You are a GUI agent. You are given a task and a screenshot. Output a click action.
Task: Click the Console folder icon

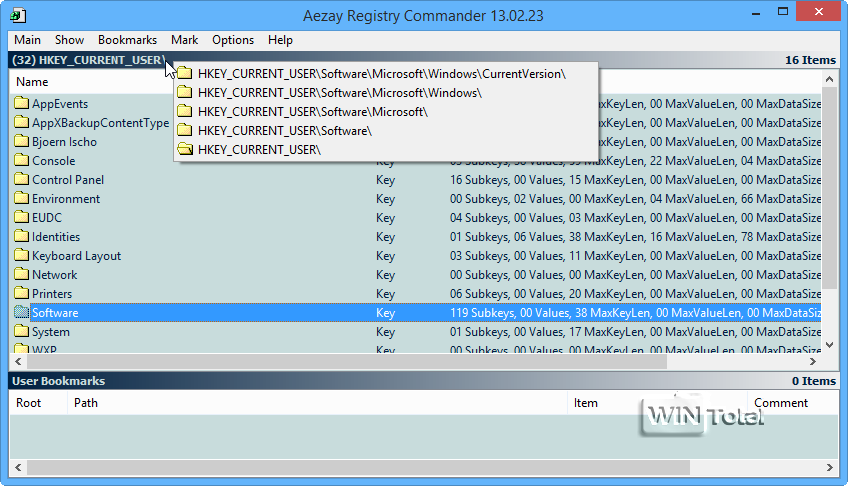pyautogui.click(x=22, y=159)
